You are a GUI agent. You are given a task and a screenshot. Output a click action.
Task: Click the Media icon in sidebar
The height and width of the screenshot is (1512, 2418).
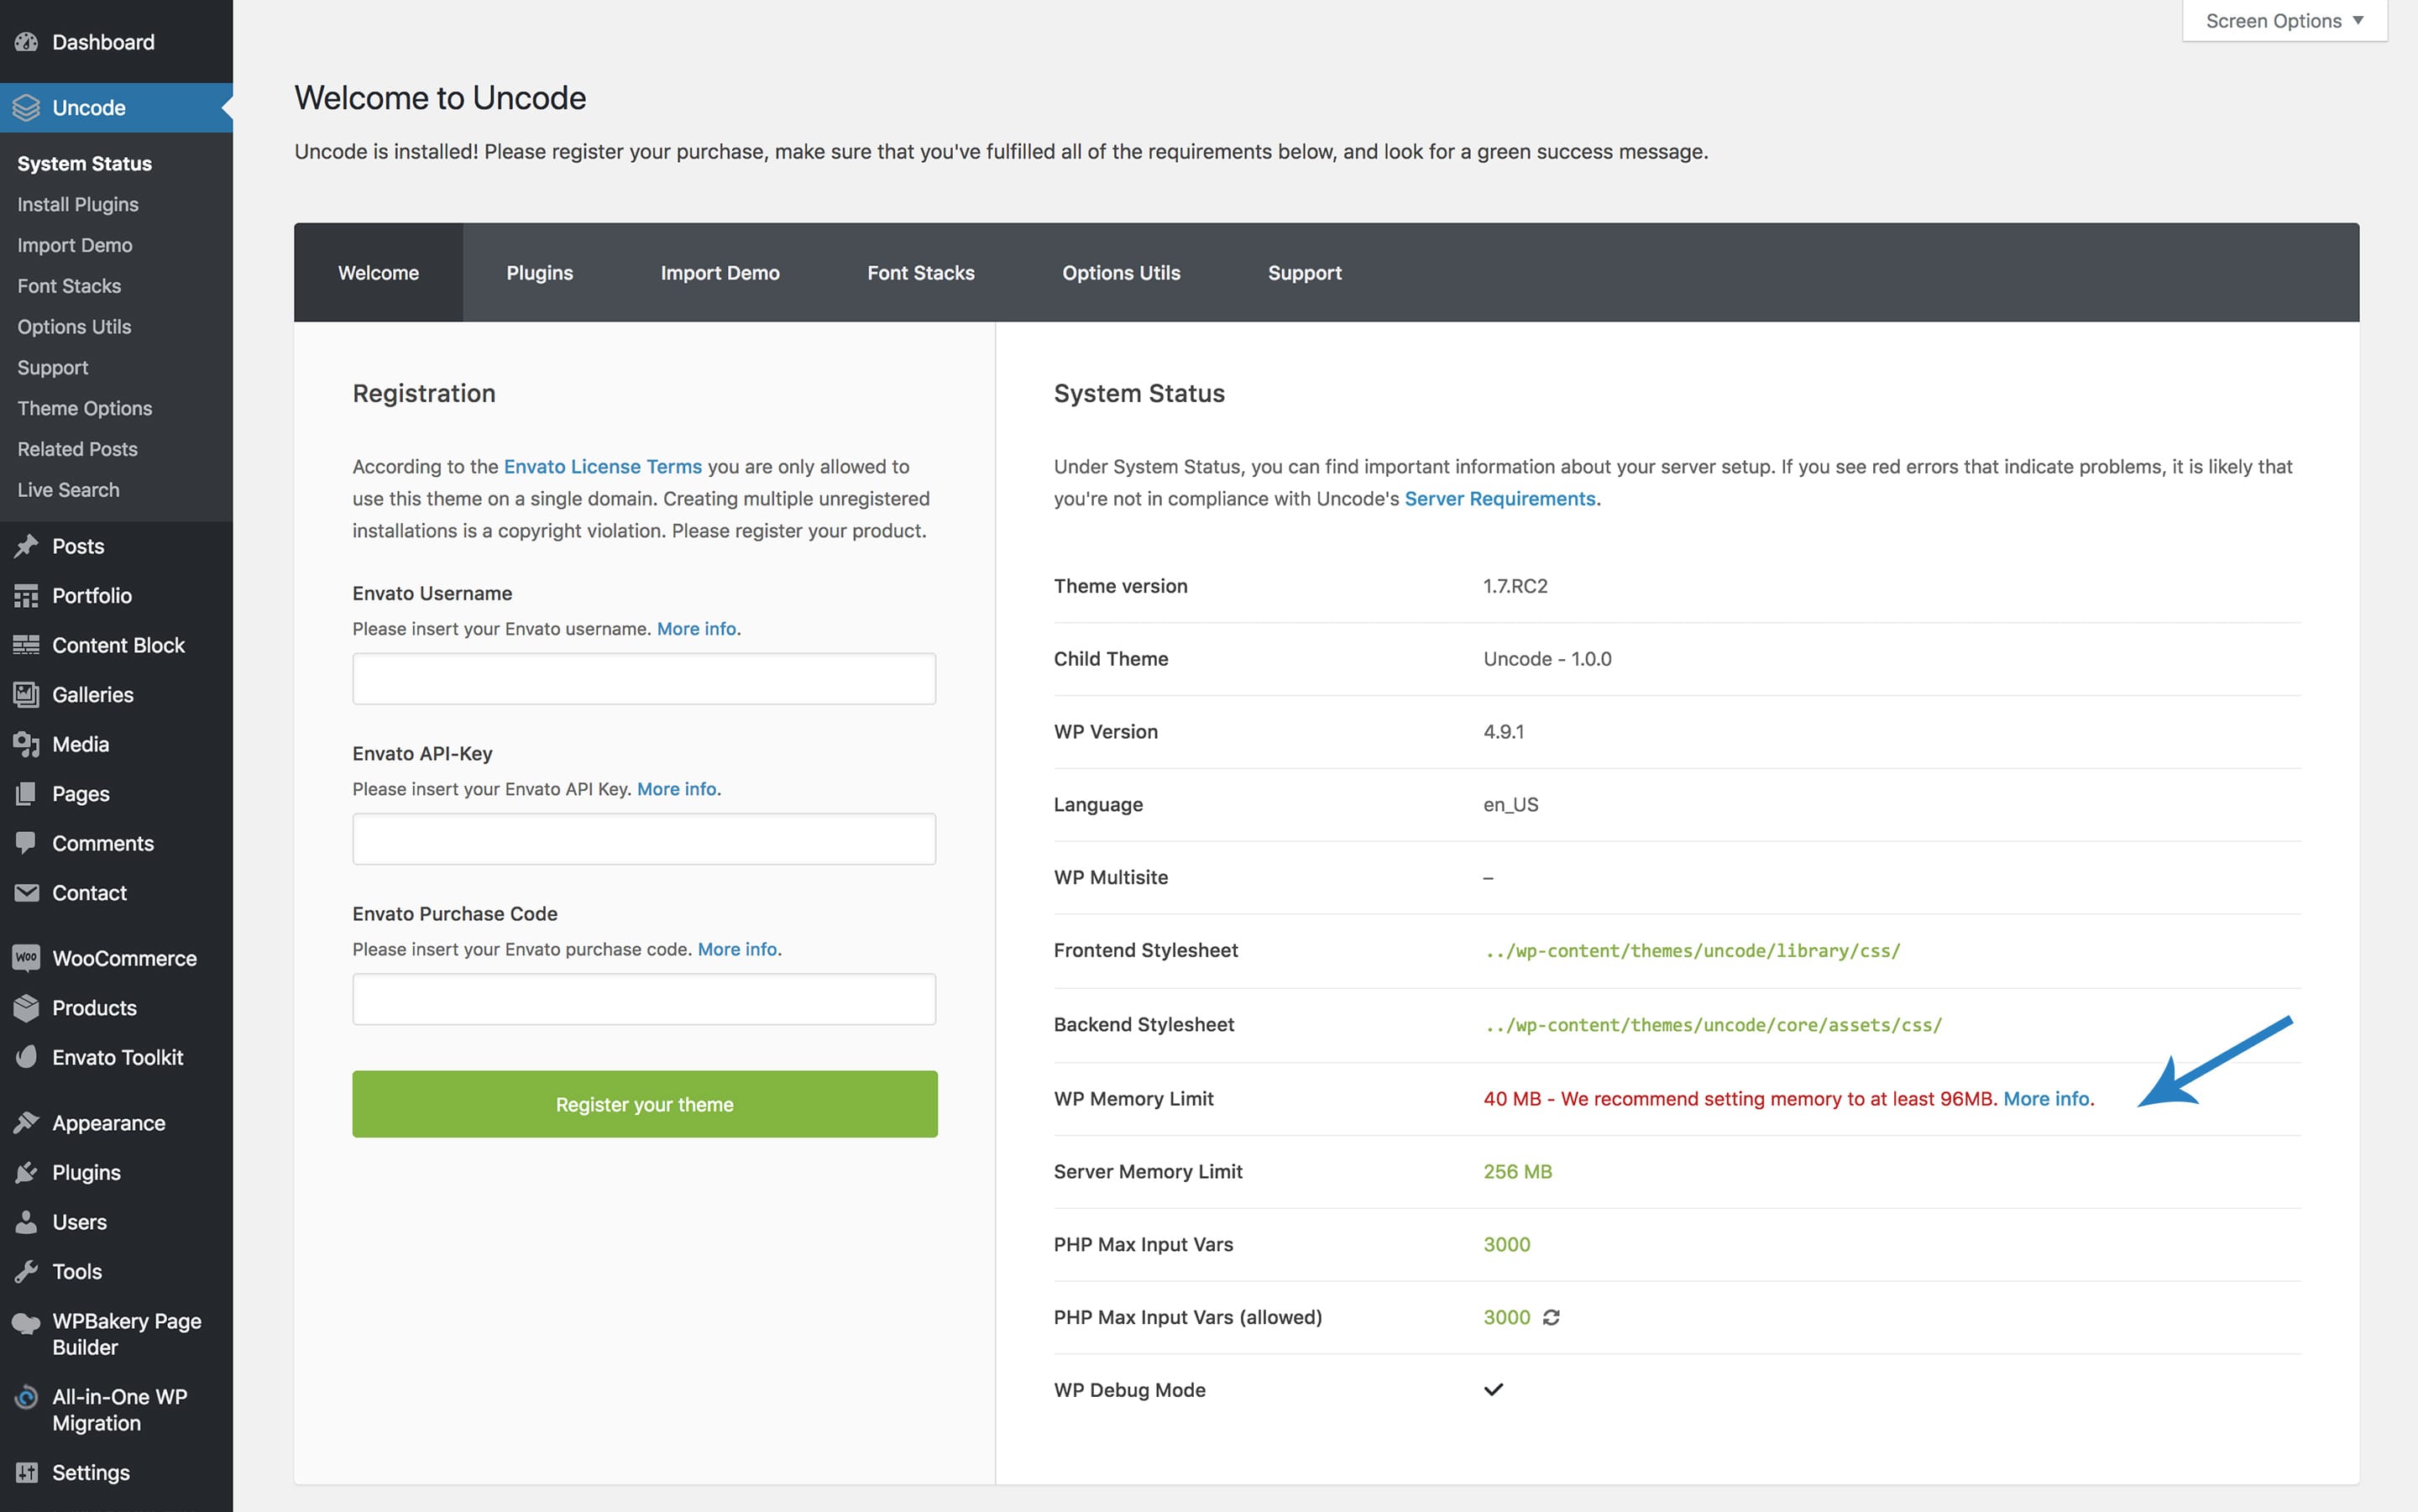pos(26,744)
